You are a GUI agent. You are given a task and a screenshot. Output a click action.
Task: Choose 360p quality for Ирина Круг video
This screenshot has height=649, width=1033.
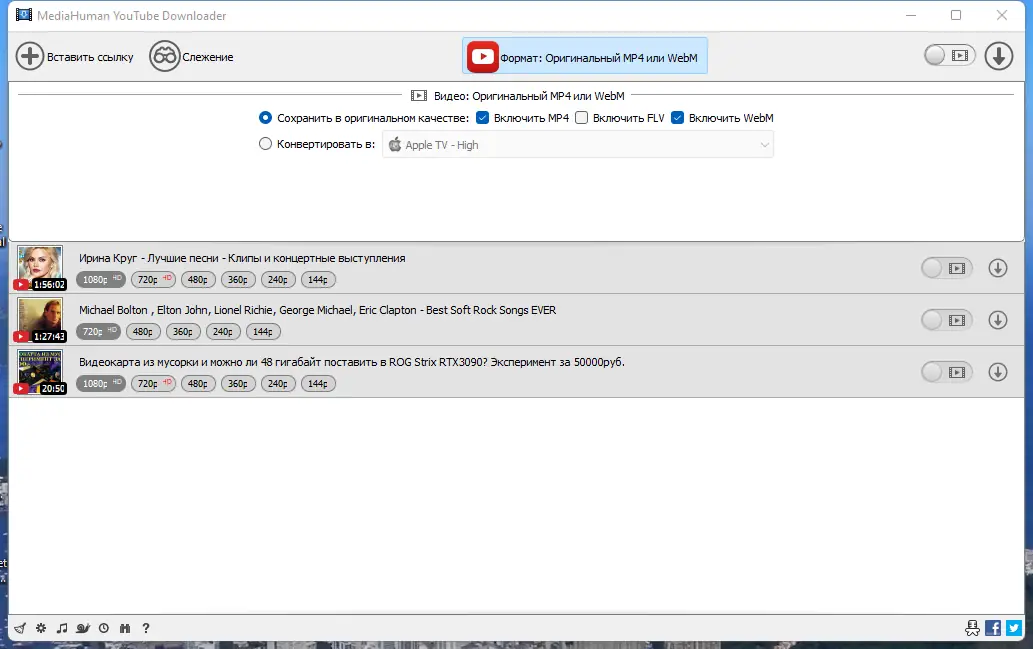[238, 279]
